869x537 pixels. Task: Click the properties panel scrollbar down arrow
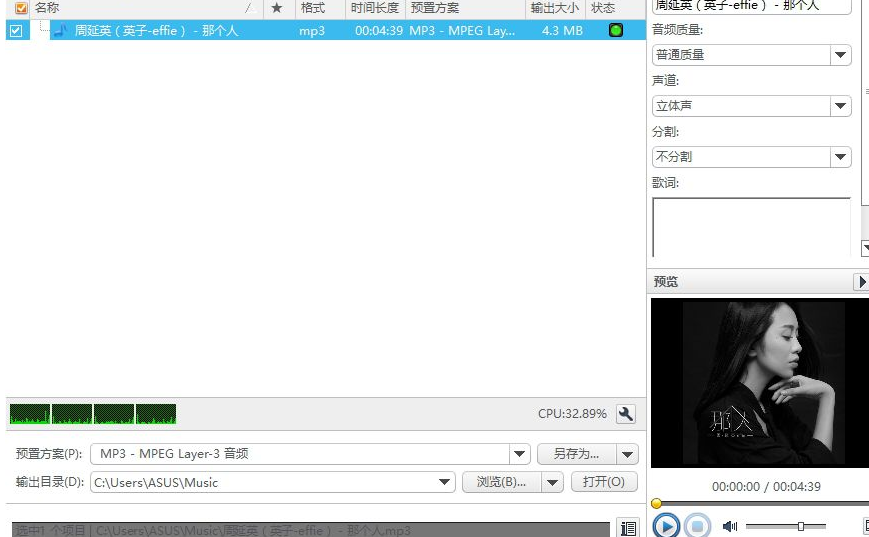coord(865,248)
